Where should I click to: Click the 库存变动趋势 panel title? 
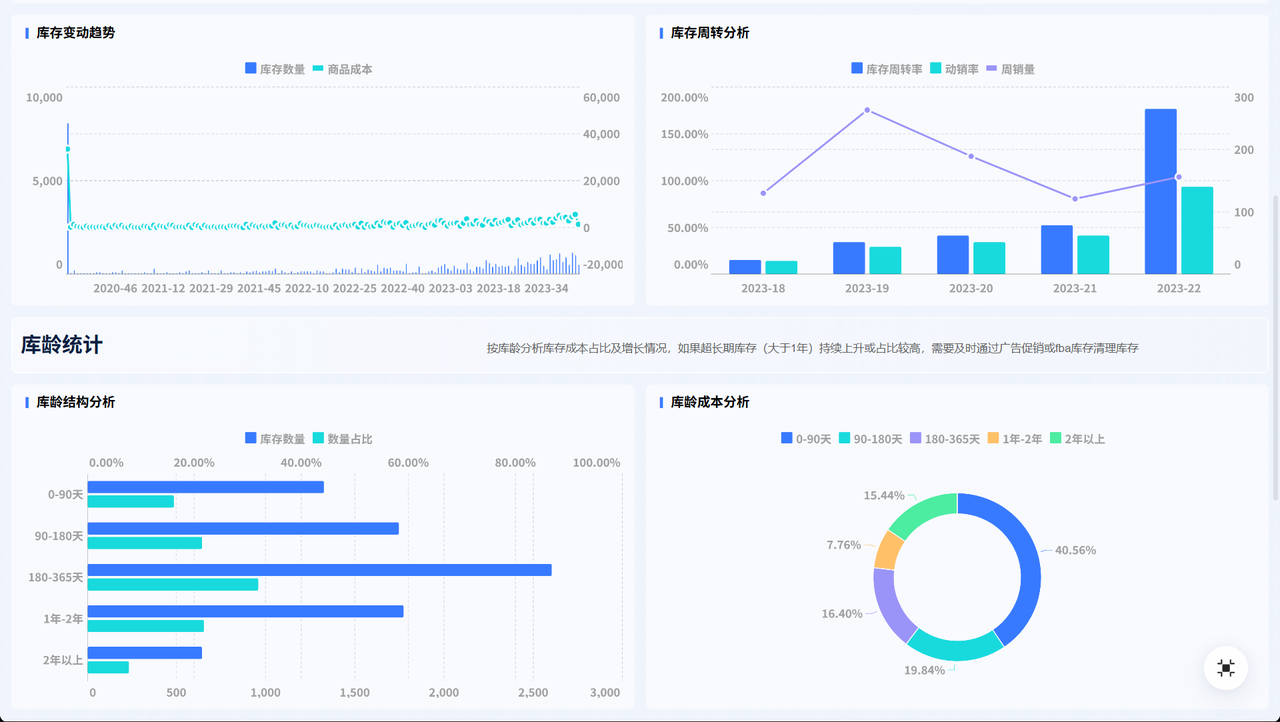pyautogui.click(x=76, y=33)
